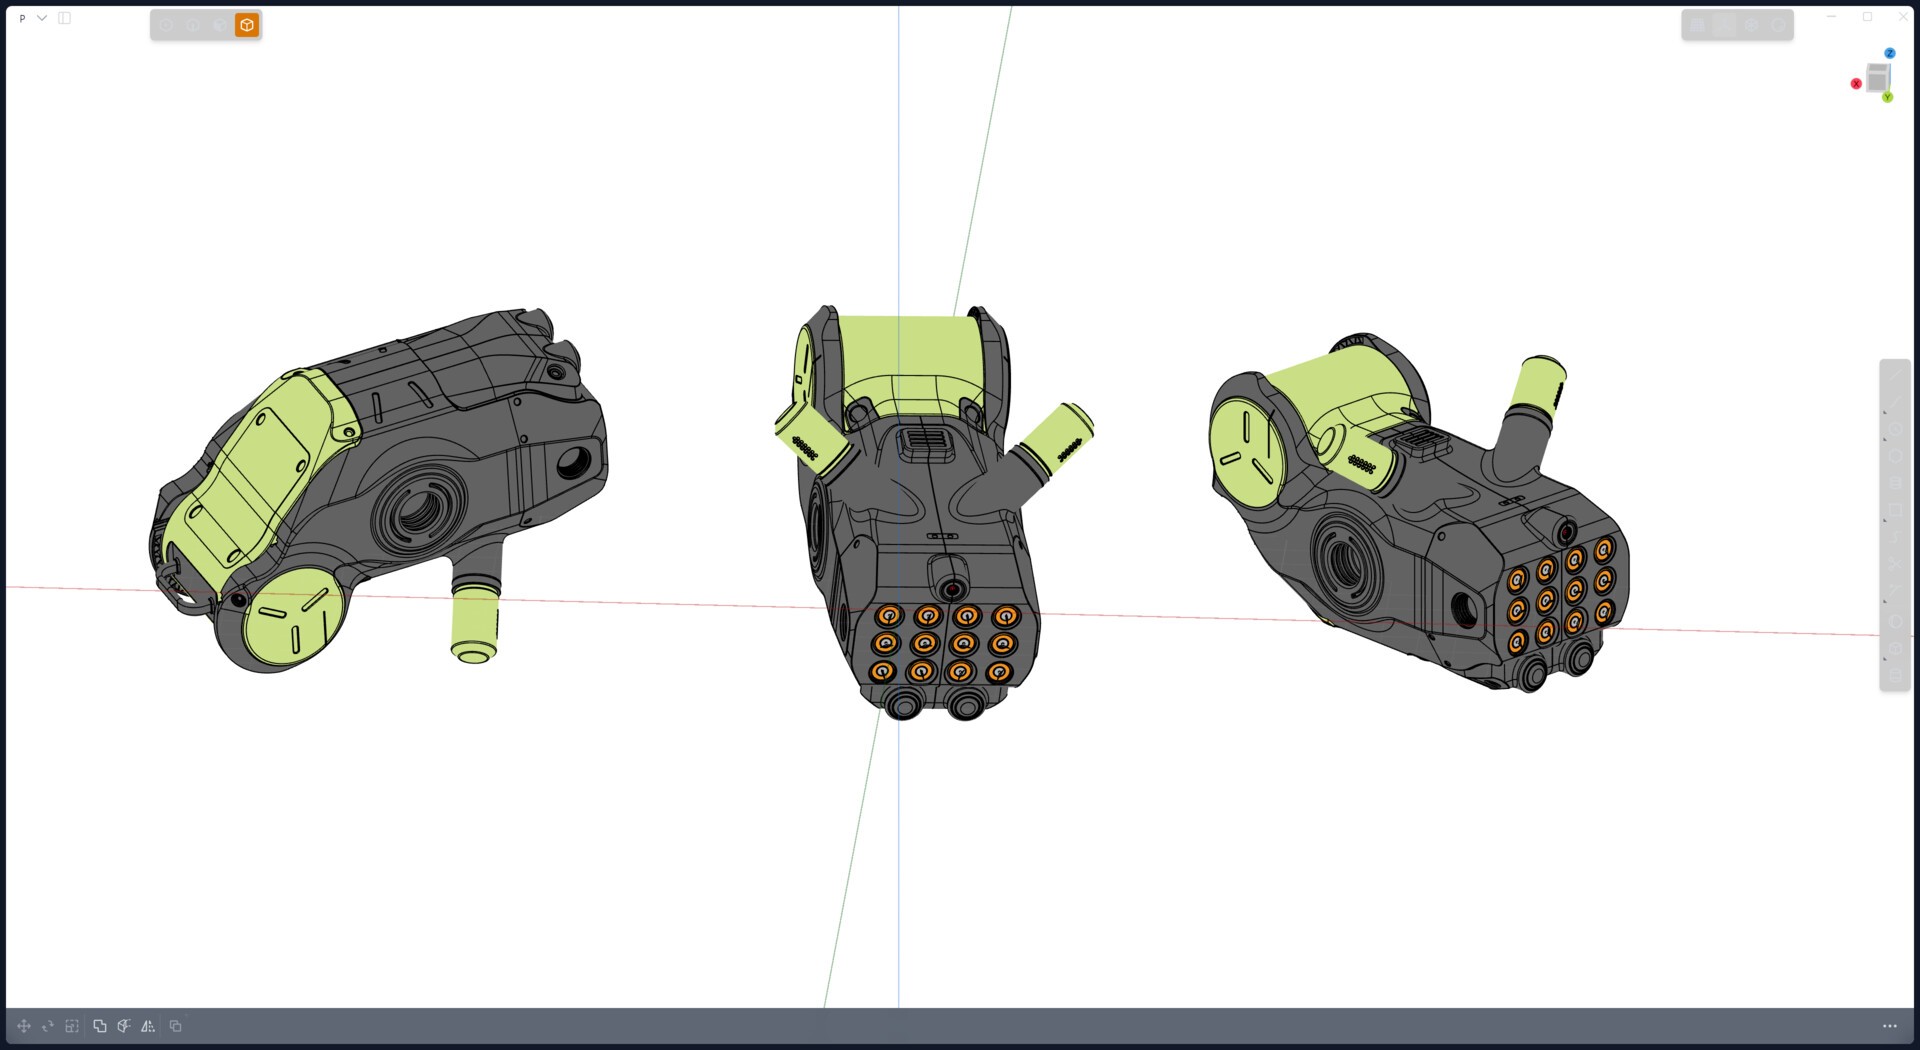This screenshot has height=1050, width=1920.
Task: Select the orange solid selection mode cube
Action: click(247, 25)
